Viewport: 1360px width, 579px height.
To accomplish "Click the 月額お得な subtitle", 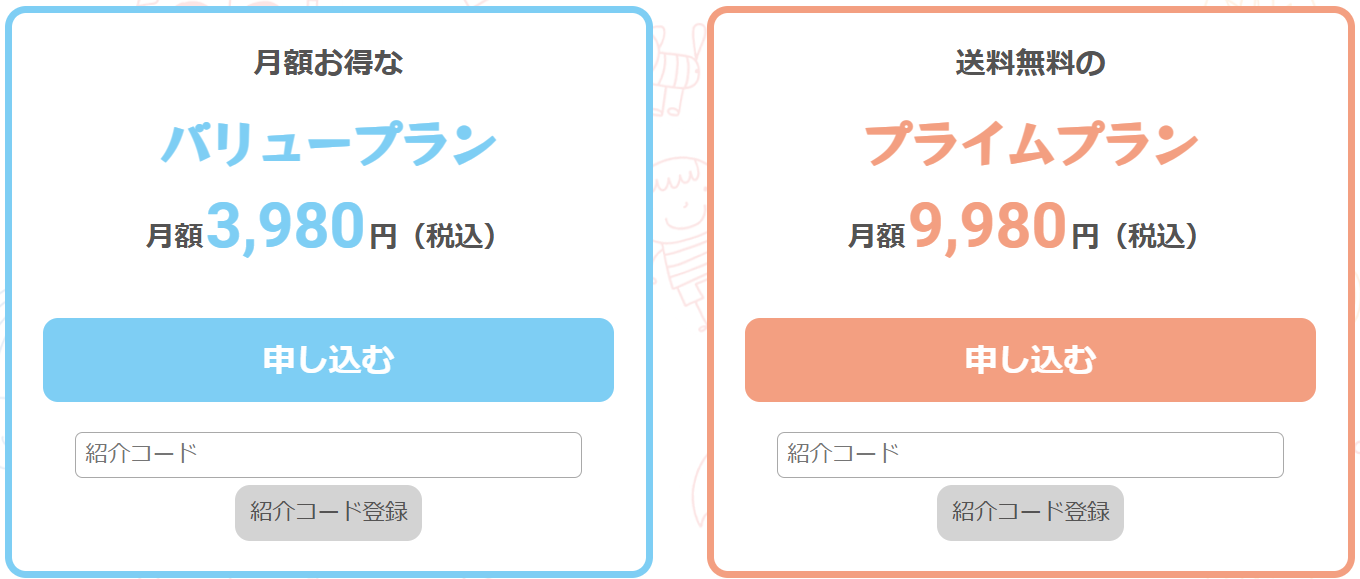I will pos(328,63).
